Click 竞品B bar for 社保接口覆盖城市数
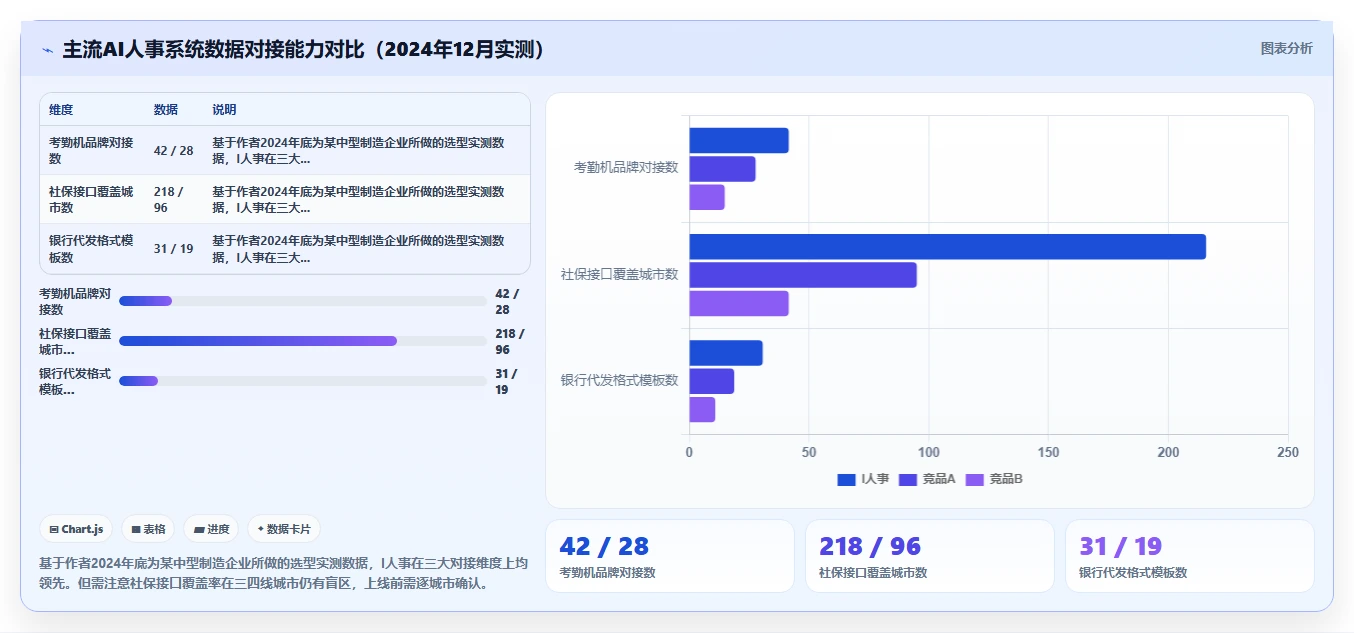 pos(739,303)
